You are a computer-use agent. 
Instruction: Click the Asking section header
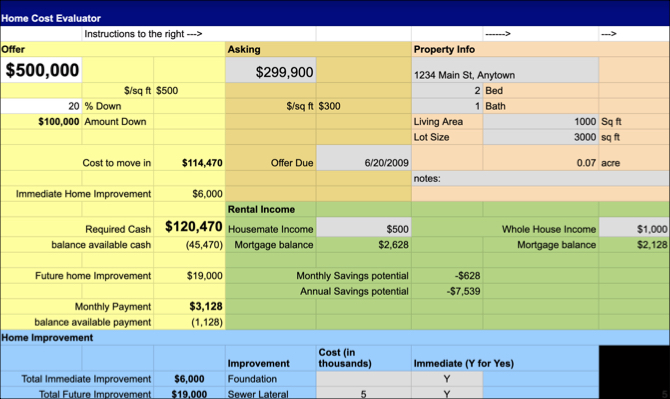[x=244, y=49]
